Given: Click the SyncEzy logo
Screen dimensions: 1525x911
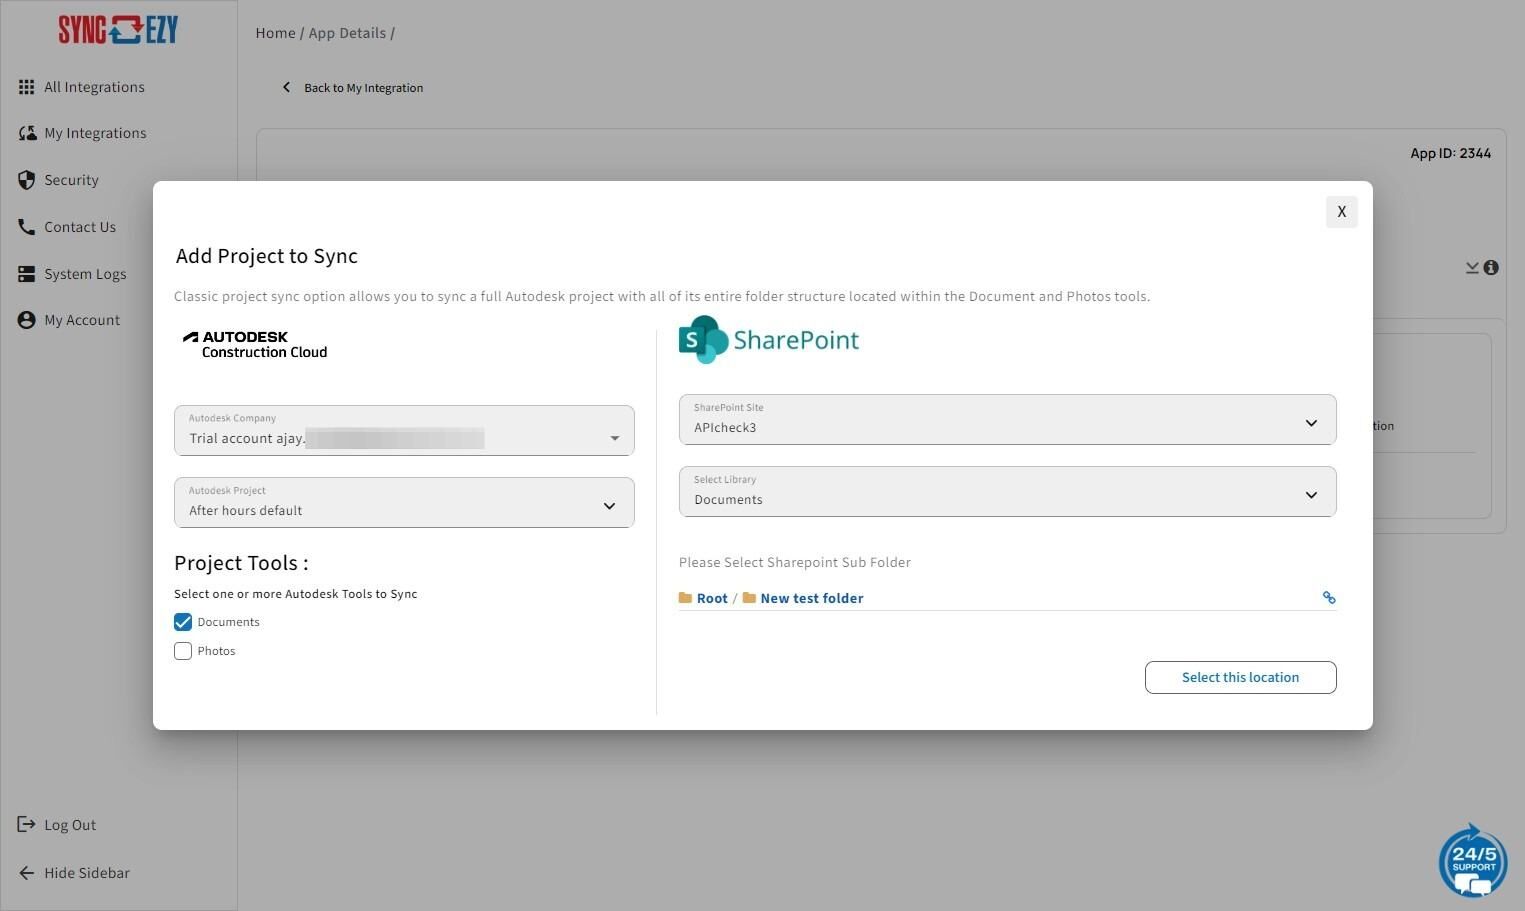Looking at the screenshot, I should pos(118,30).
